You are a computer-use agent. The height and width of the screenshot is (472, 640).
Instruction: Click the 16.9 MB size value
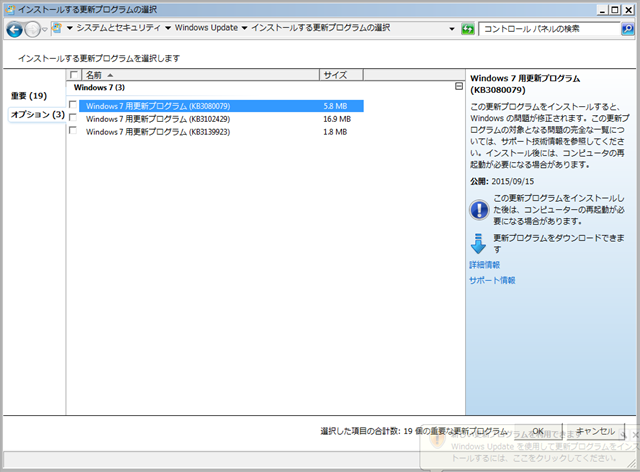pos(337,119)
